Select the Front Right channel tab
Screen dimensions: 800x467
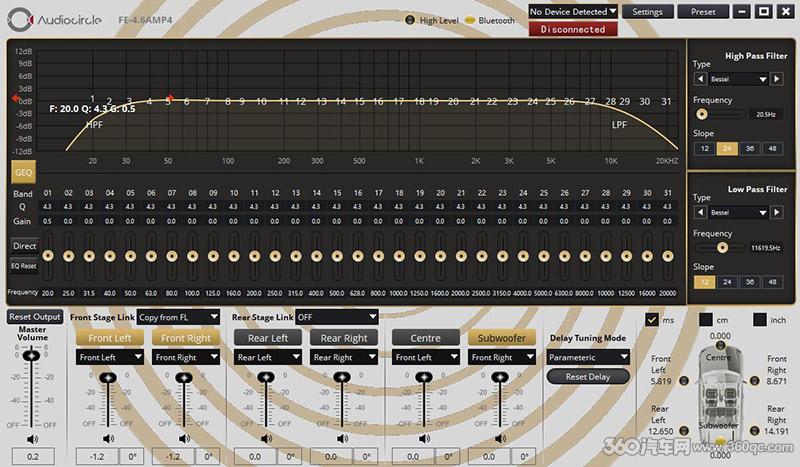click(x=186, y=338)
